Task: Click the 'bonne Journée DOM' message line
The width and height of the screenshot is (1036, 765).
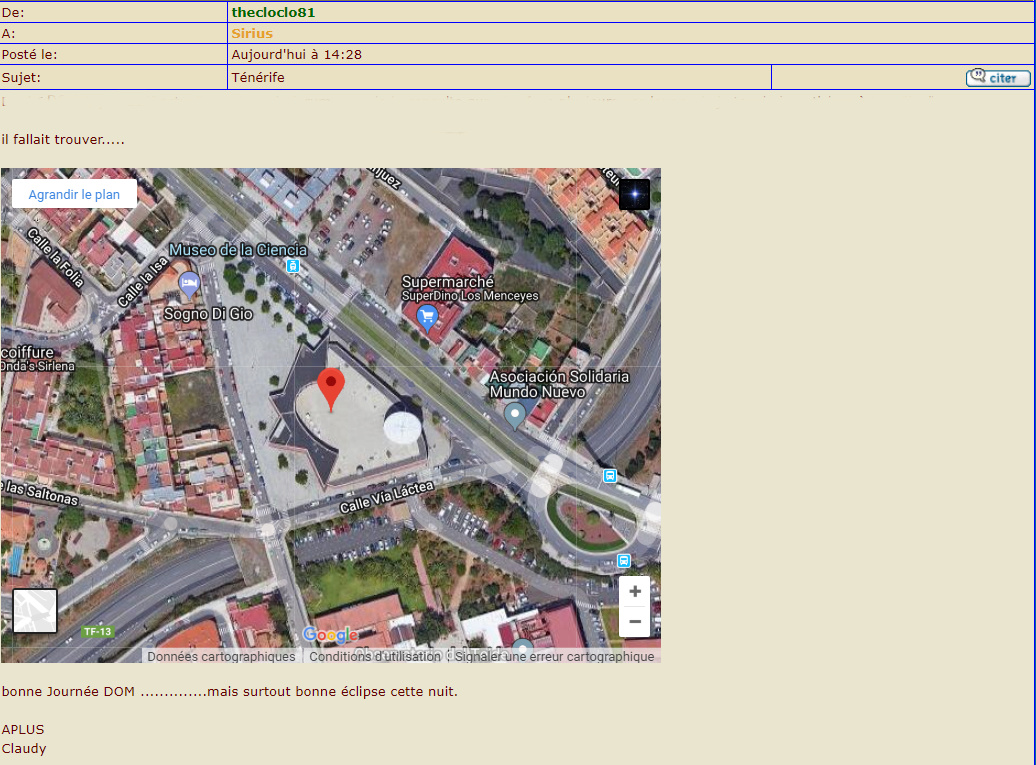Action: click(229, 692)
